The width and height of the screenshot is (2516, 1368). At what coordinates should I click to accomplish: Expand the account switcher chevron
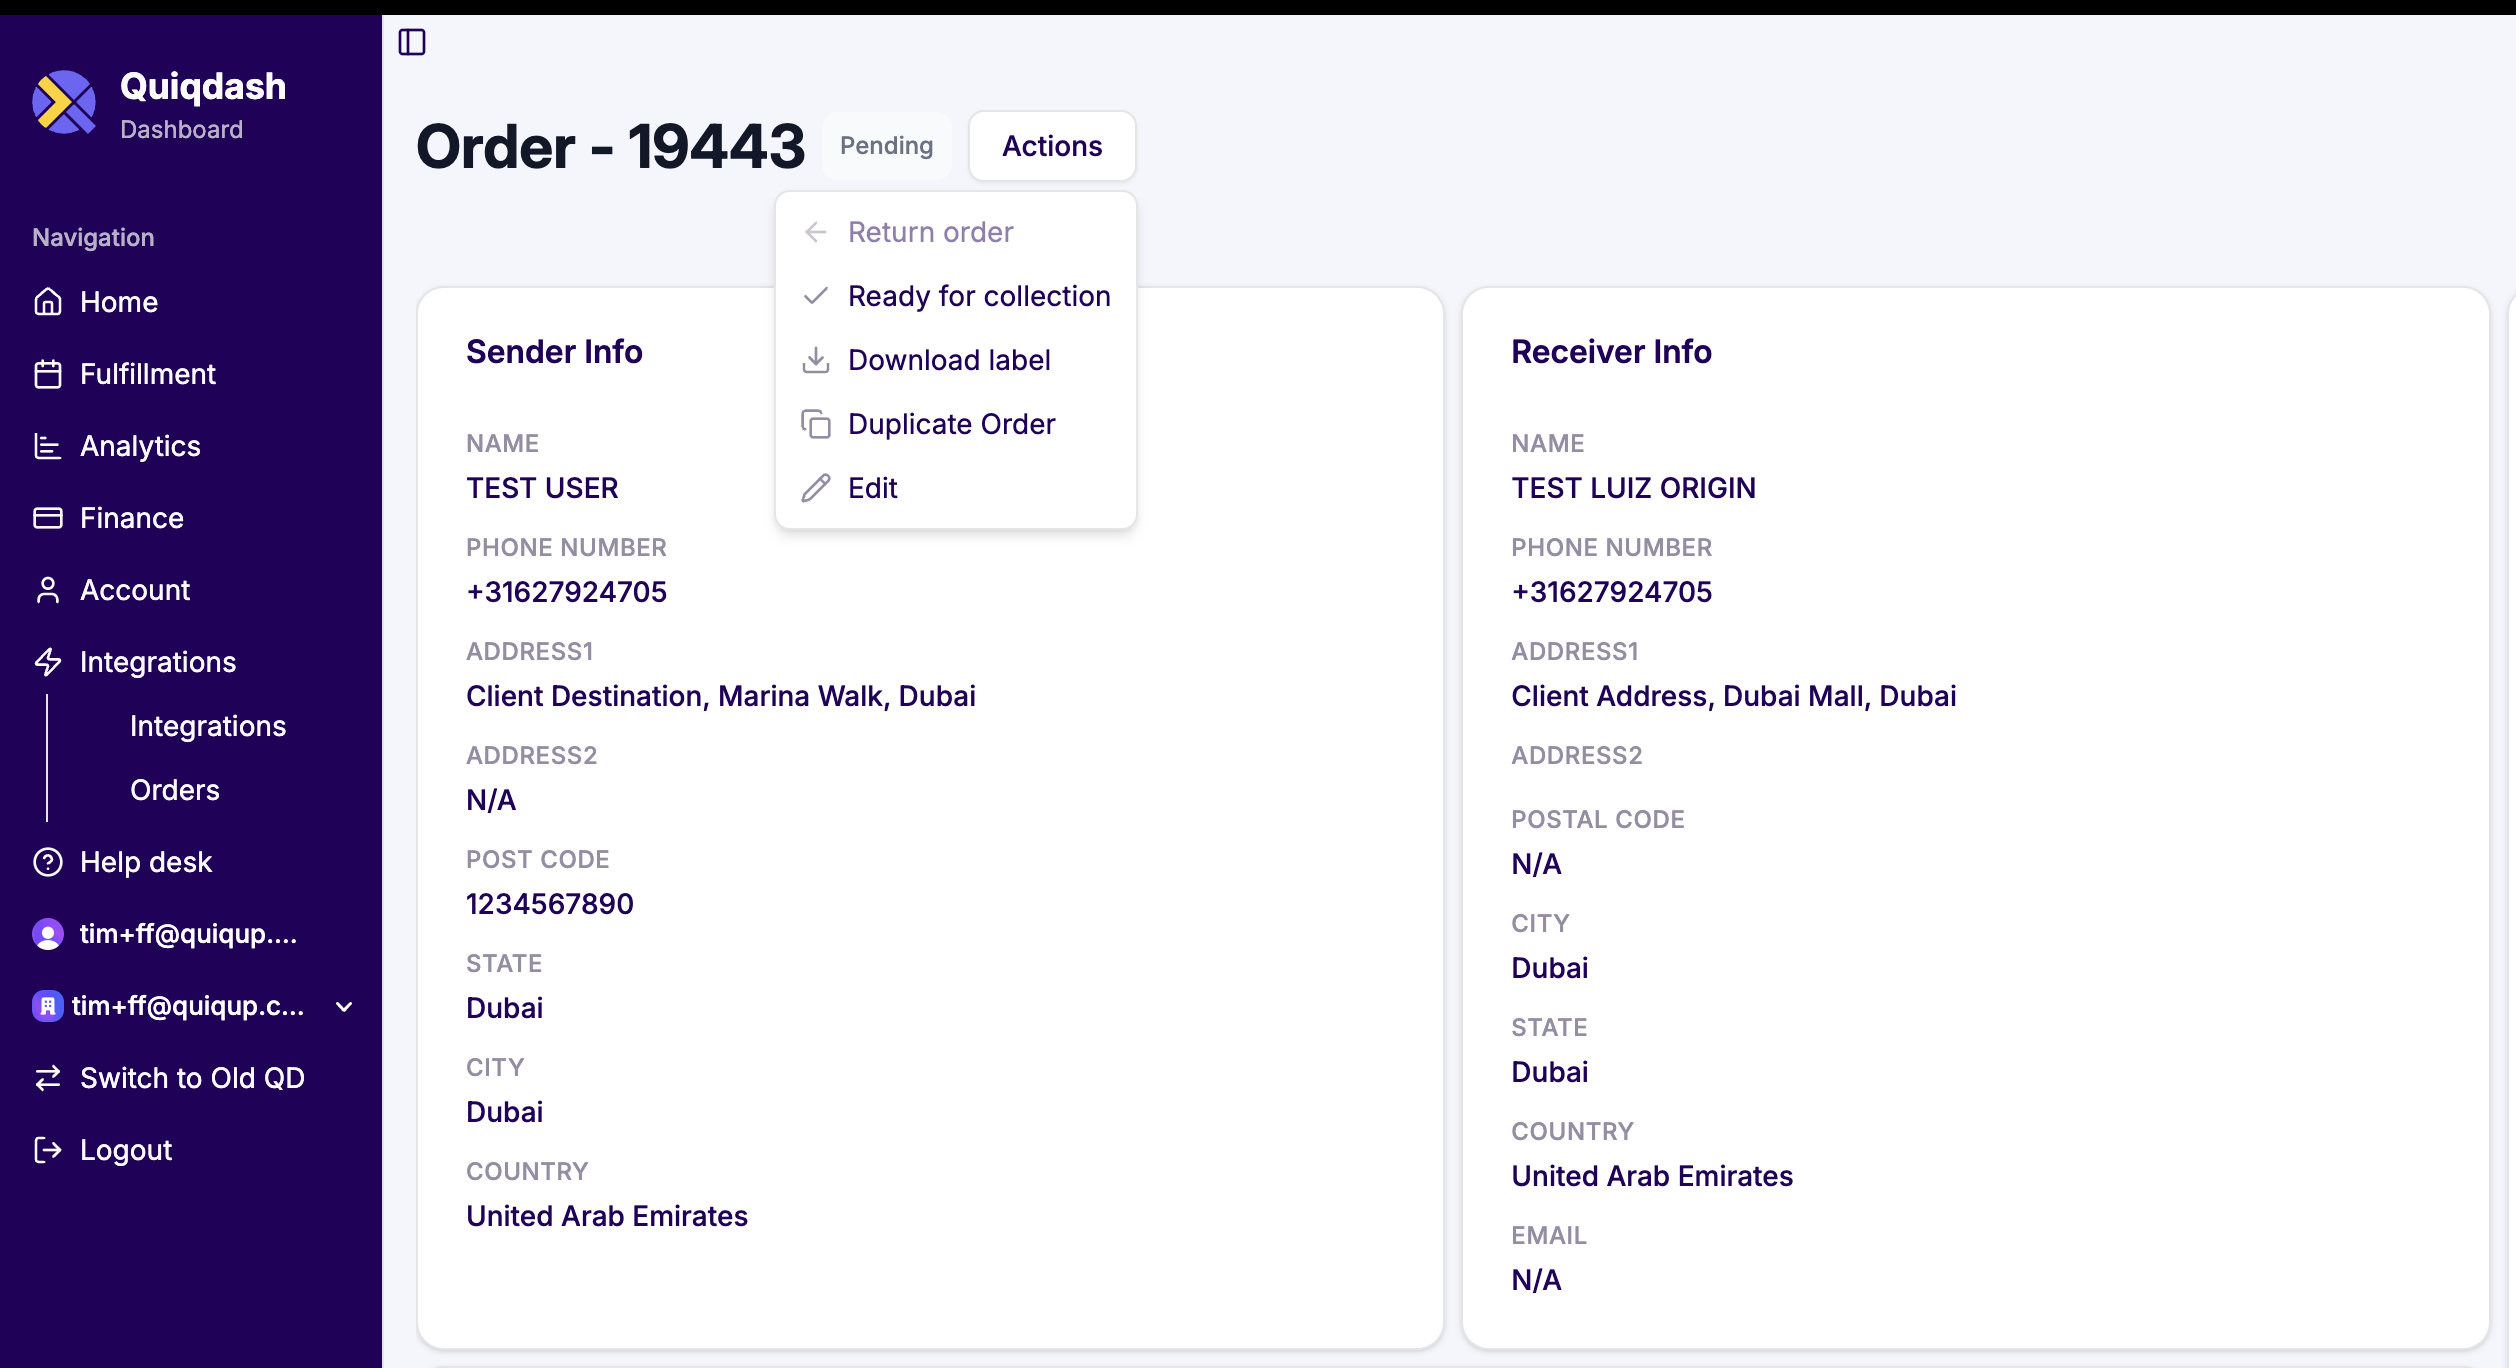pyautogui.click(x=343, y=1007)
